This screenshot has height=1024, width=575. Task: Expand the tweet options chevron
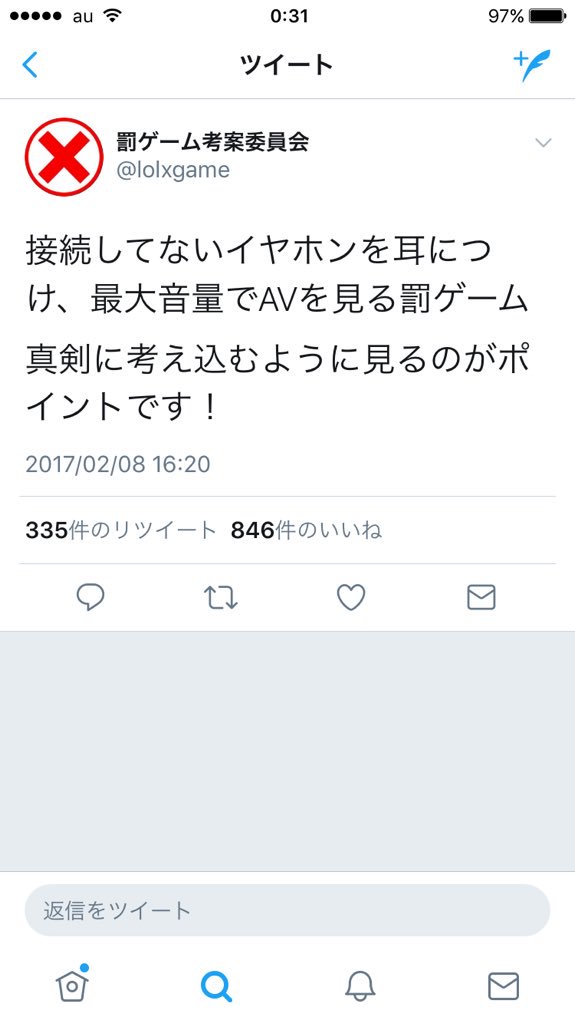(x=543, y=143)
